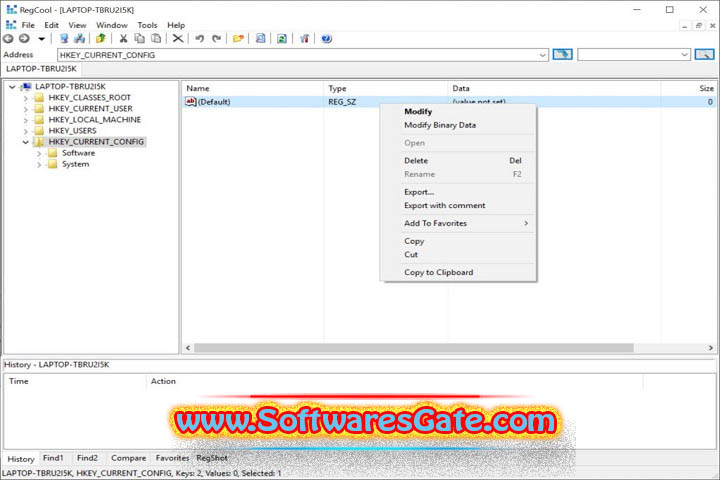Select HKEY_USERS in the tree
Viewport: 720px width, 480px height.
point(73,130)
